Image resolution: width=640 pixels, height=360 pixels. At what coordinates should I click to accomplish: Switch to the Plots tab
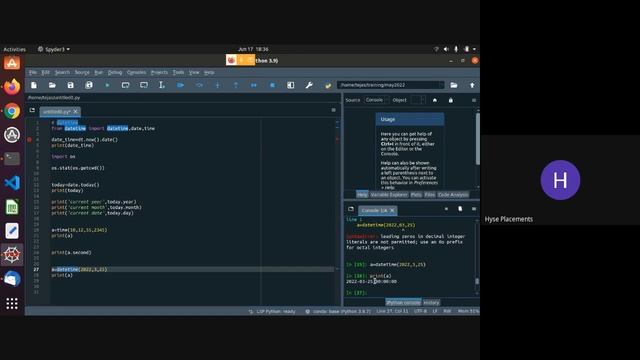pos(416,195)
